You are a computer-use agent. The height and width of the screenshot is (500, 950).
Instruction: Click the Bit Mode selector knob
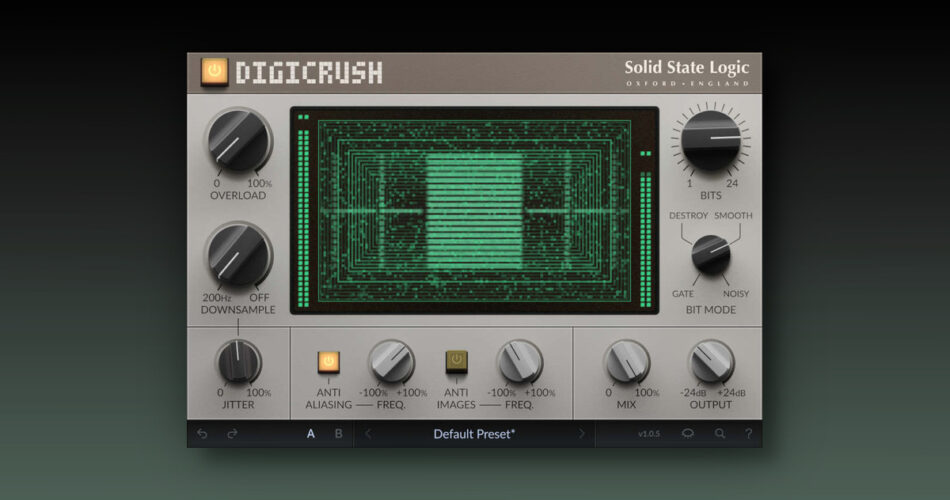[x=710, y=253]
